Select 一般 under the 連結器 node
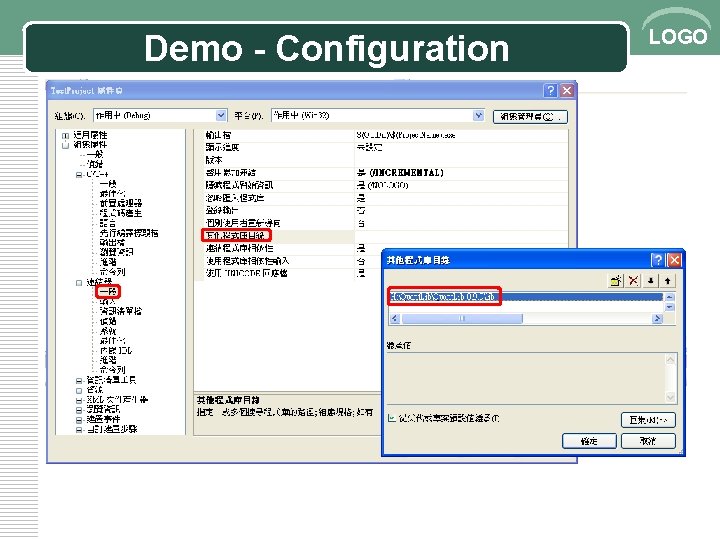 [x=108, y=291]
